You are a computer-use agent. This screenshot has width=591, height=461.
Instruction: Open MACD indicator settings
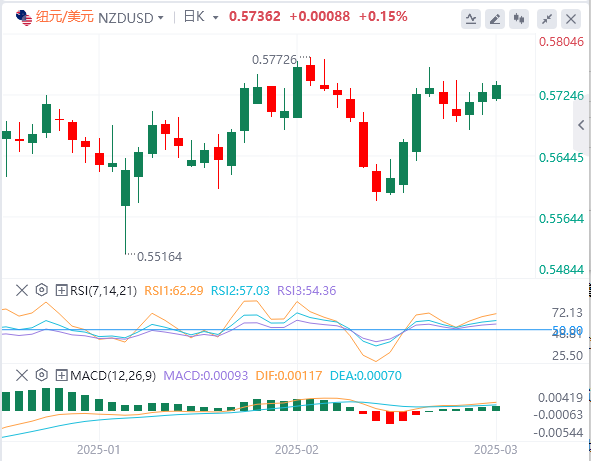(x=42, y=375)
